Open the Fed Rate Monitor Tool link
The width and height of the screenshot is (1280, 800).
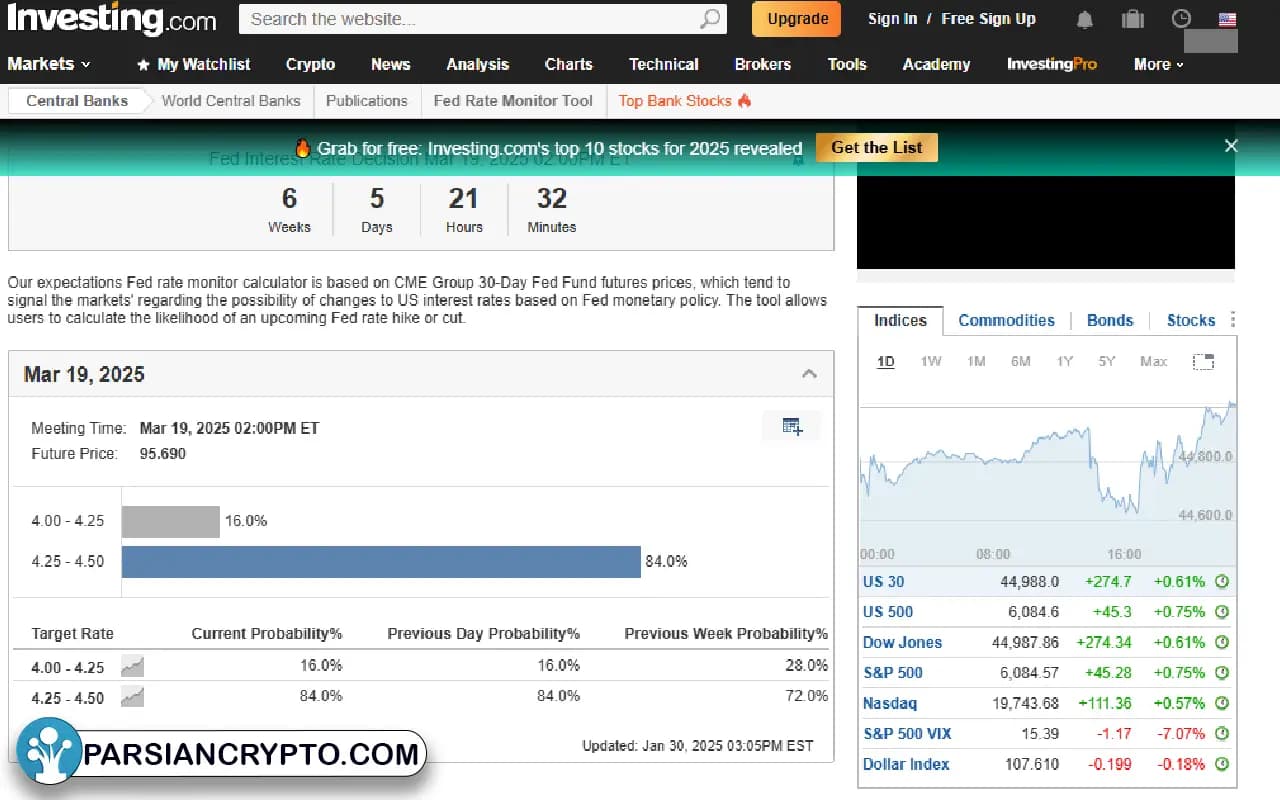513,100
